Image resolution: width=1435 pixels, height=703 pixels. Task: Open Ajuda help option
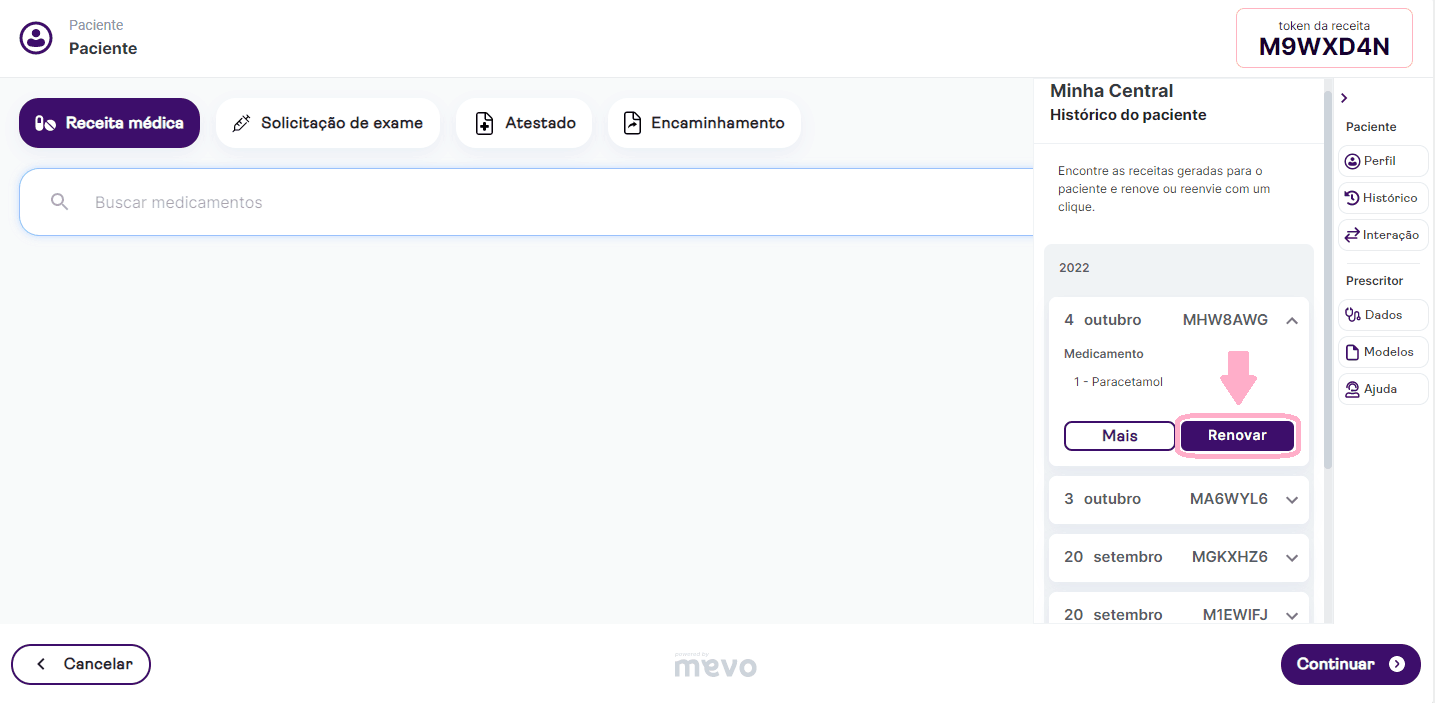[1382, 389]
